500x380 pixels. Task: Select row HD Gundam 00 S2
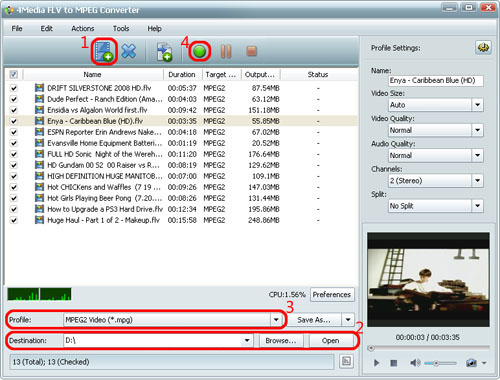pos(182,165)
